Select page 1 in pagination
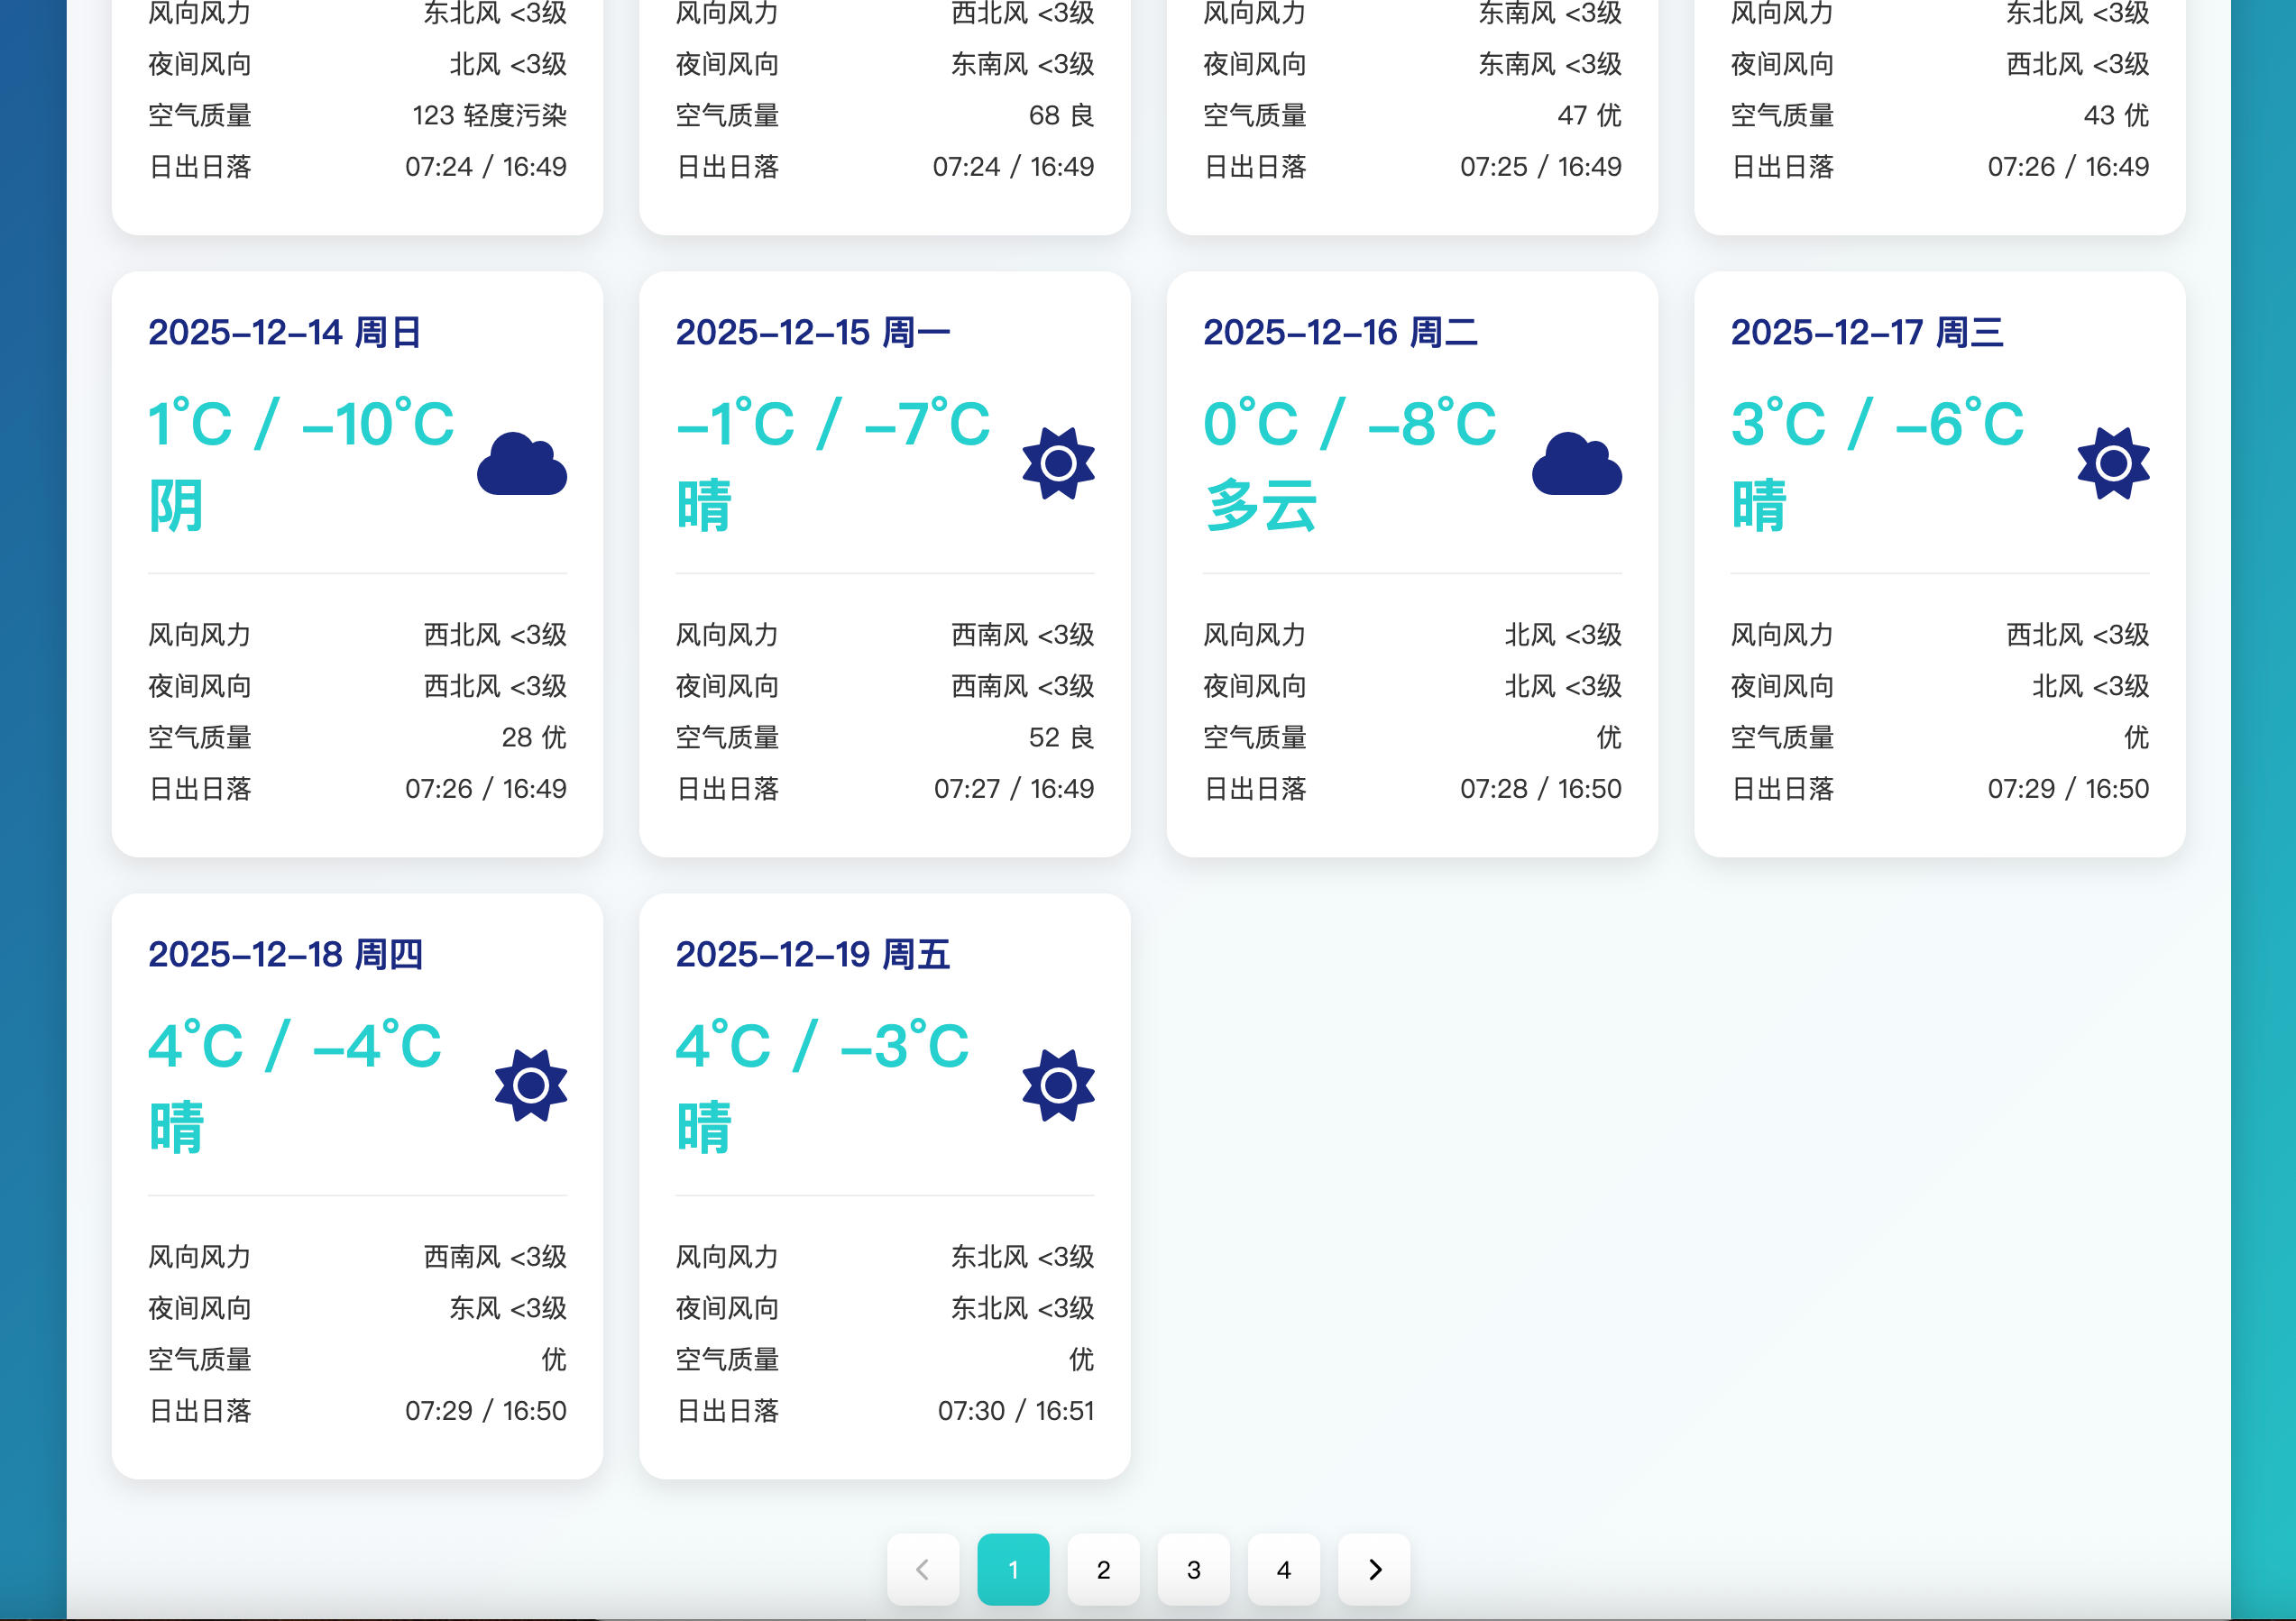This screenshot has width=2296, height=1621. tap(1013, 1569)
